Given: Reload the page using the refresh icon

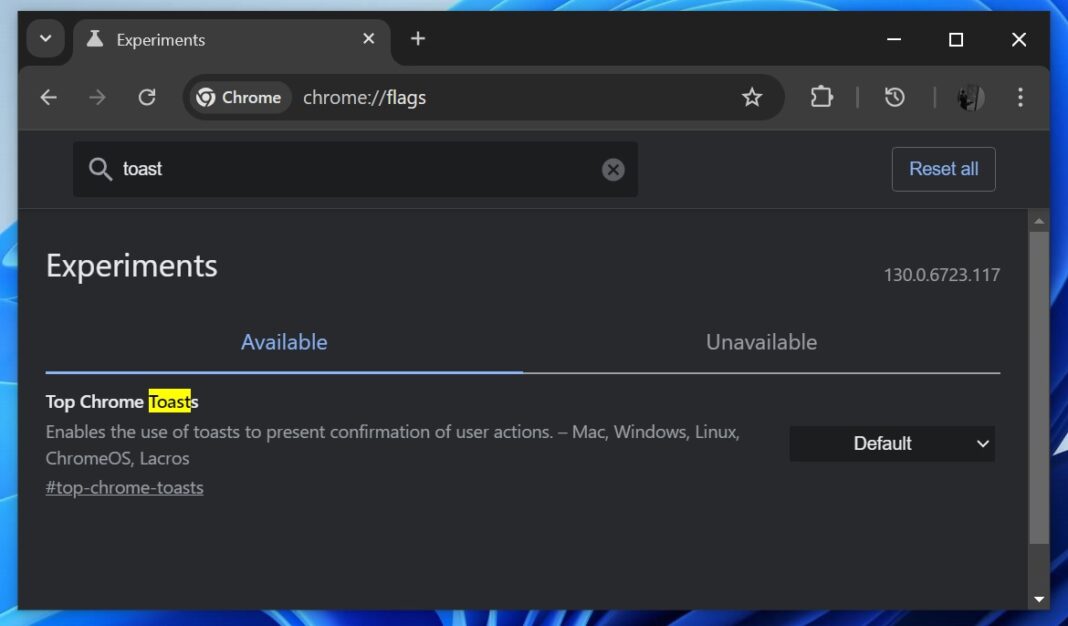Looking at the screenshot, I should [x=147, y=97].
